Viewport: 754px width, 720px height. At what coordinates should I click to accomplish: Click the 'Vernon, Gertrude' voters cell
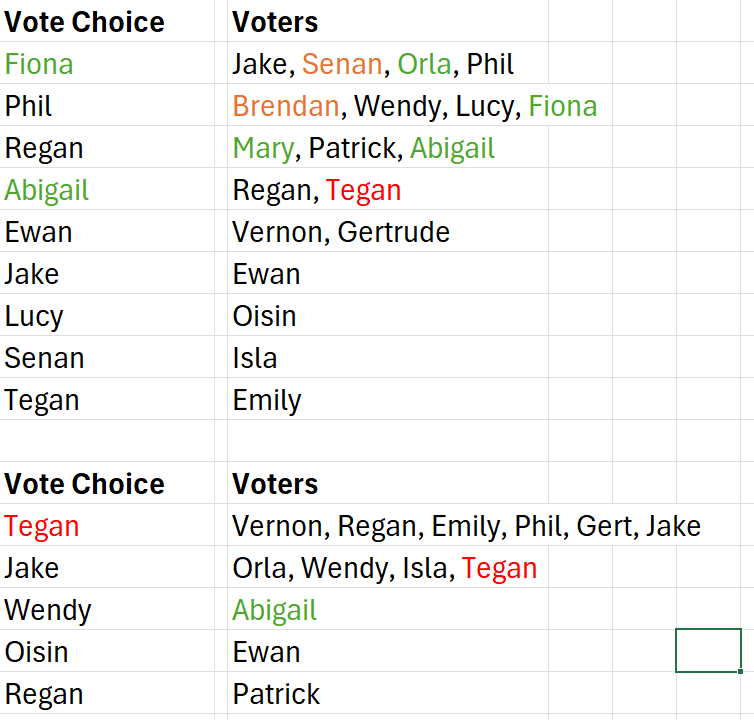pyautogui.click(x=388, y=231)
